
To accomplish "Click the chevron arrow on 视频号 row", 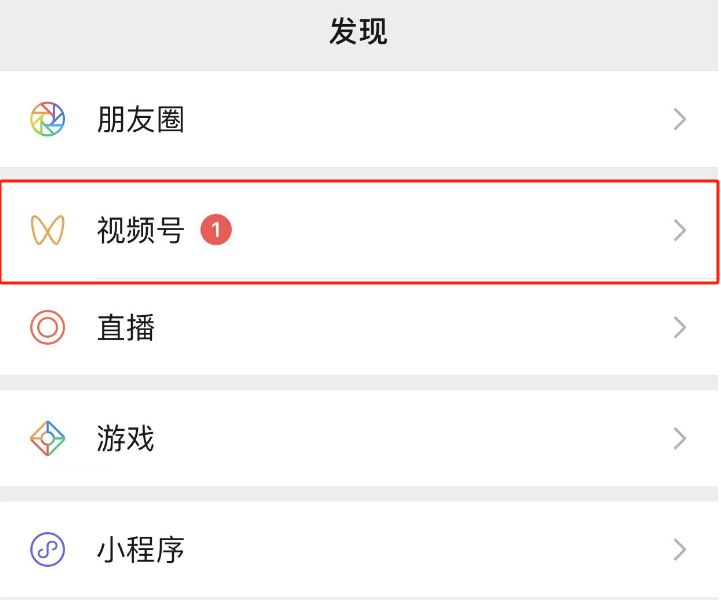I will [x=680, y=231].
